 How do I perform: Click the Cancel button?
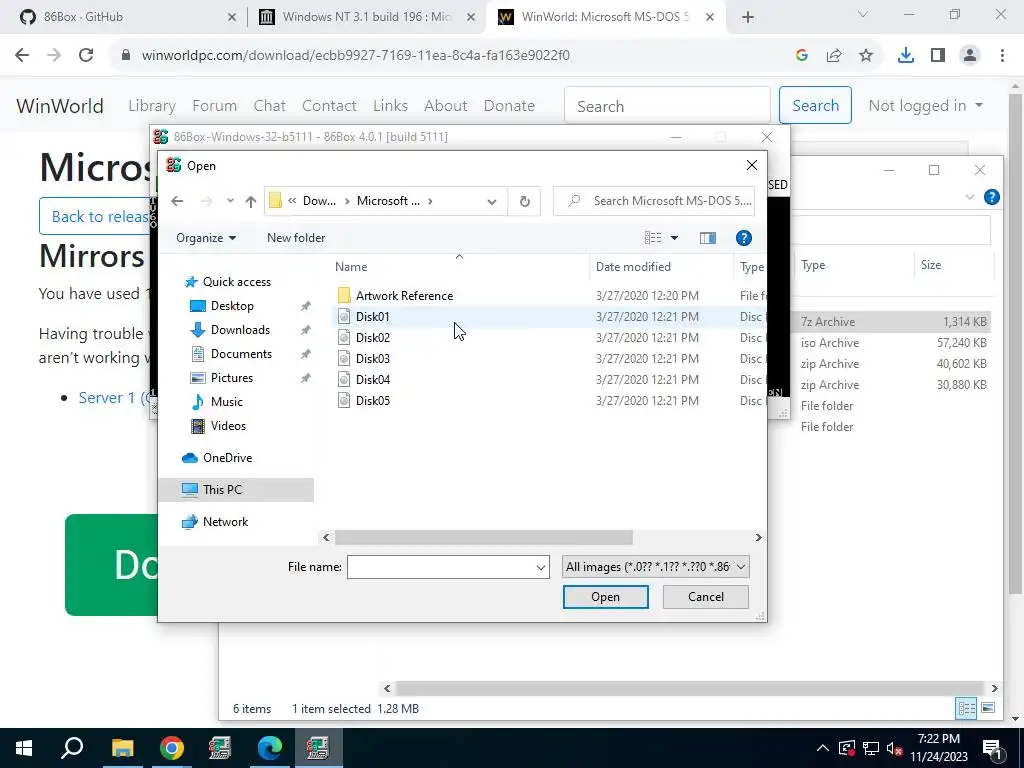coord(705,597)
